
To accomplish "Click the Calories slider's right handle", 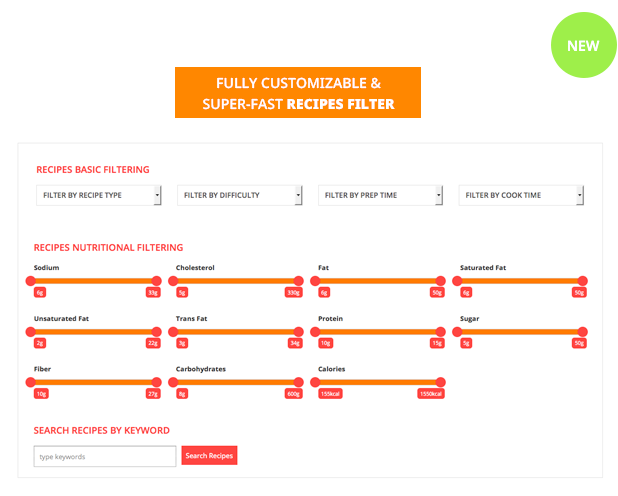I will 440,382.
